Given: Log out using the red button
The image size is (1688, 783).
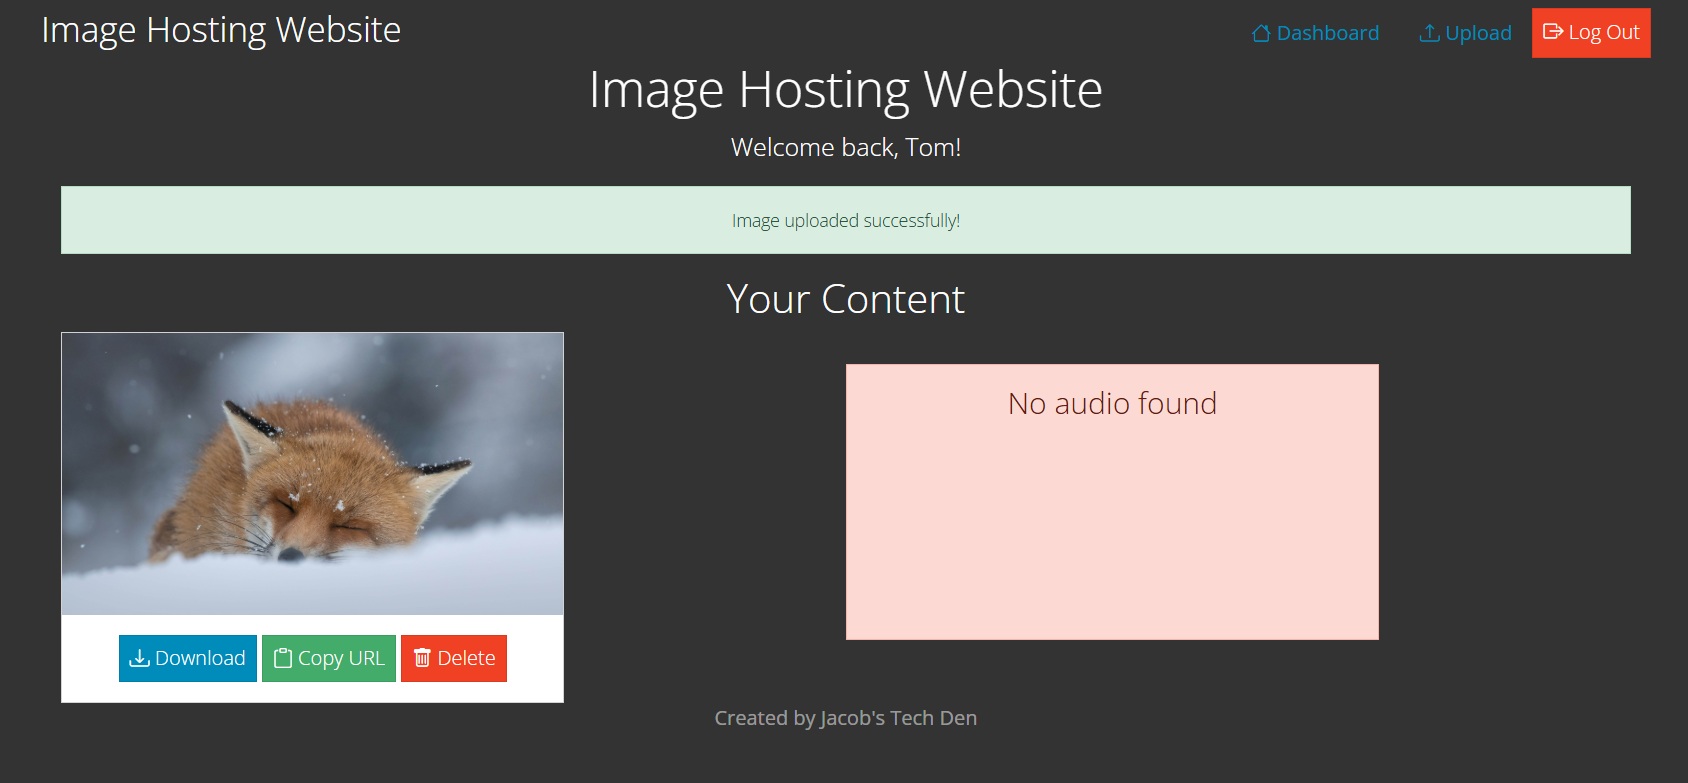Looking at the screenshot, I should pyautogui.click(x=1591, y=33).
